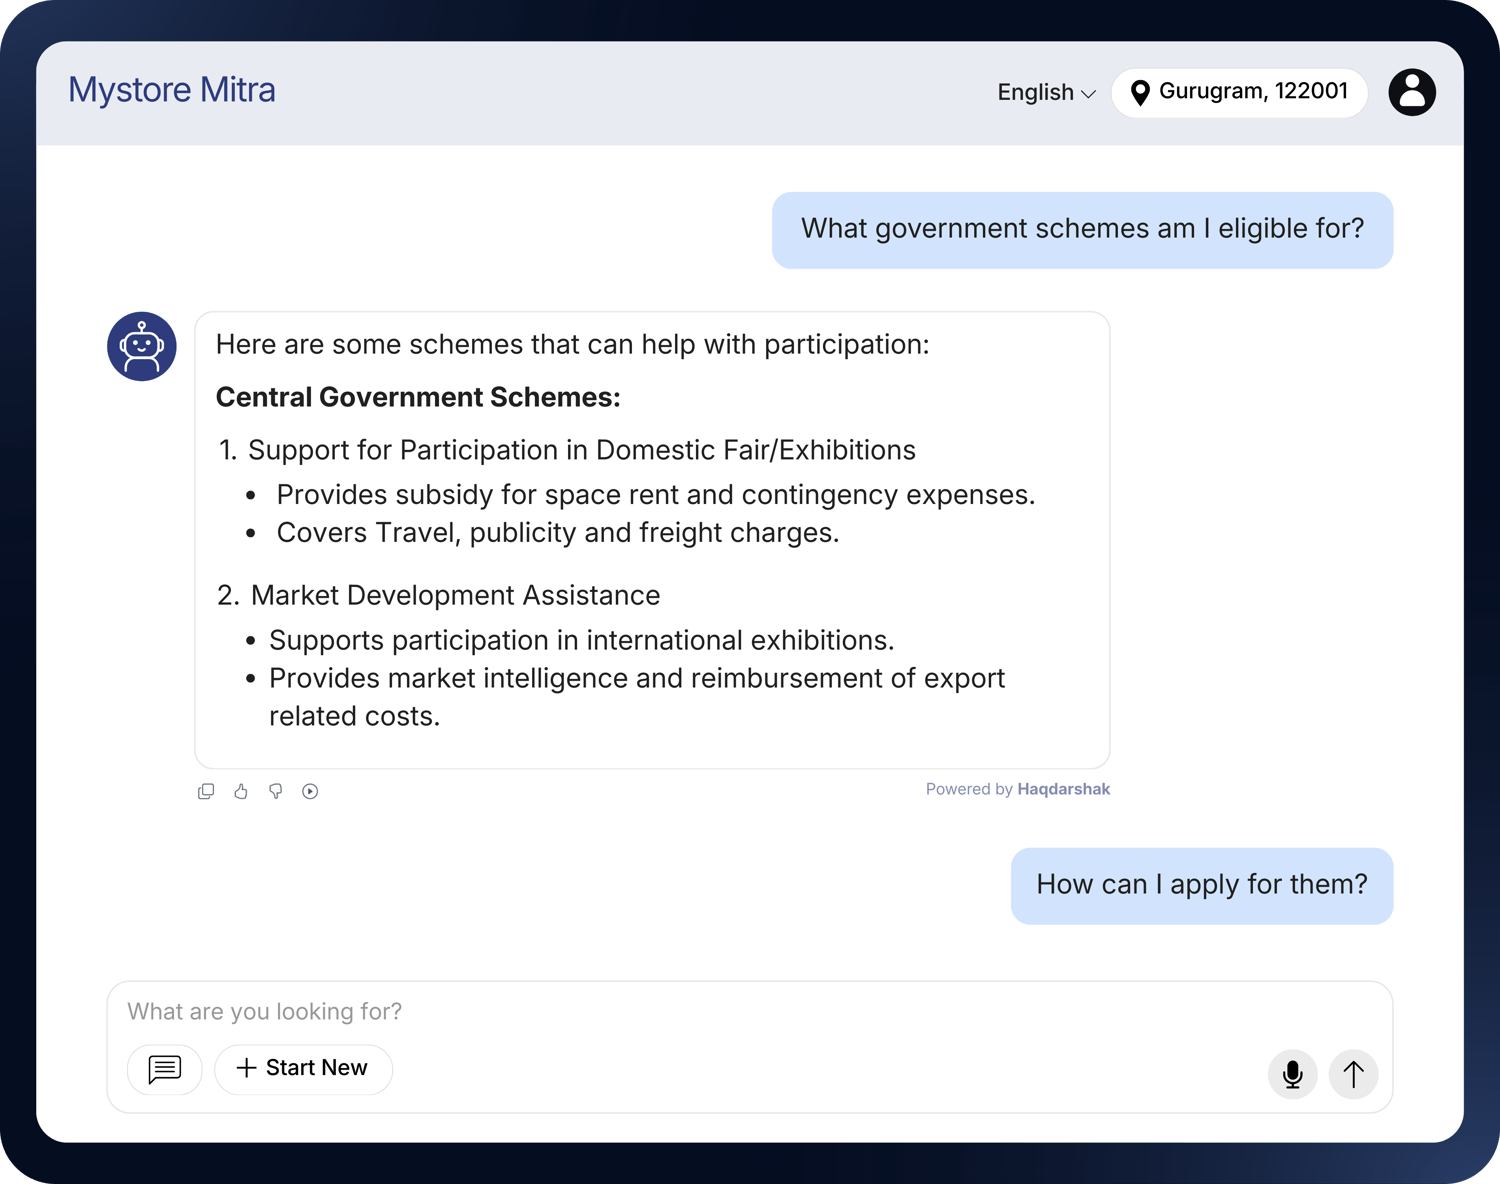Play the response aloud with play icon
Viewport: 1500px width, 1184px height.
310,791
